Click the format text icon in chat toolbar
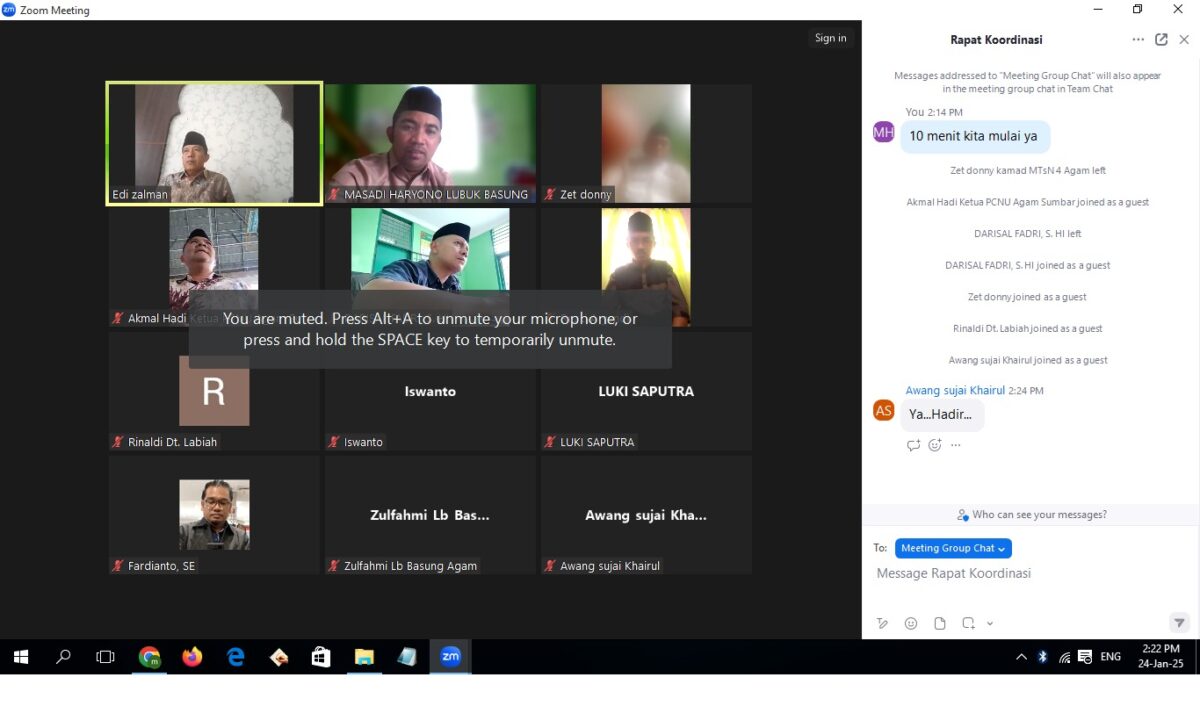The width and height of the screenshot is (1200, 706). [x=882, y=623]
